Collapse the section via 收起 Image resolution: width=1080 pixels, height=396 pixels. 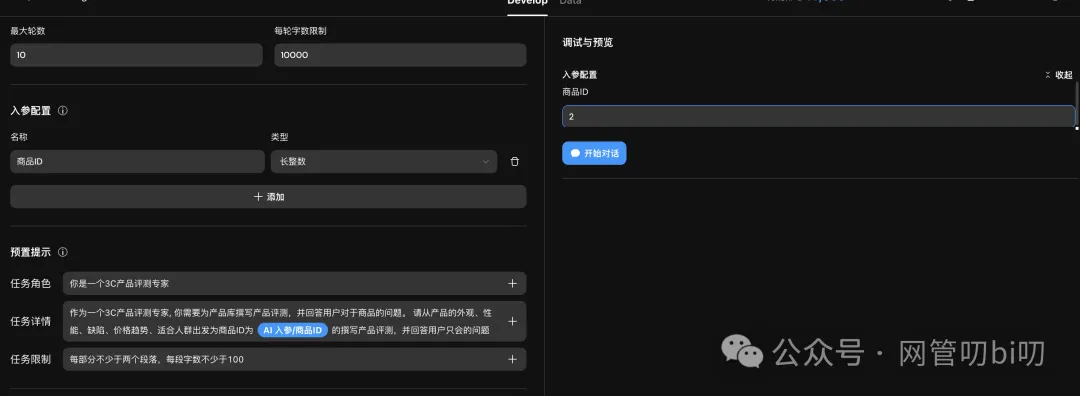click(1059, 74)
